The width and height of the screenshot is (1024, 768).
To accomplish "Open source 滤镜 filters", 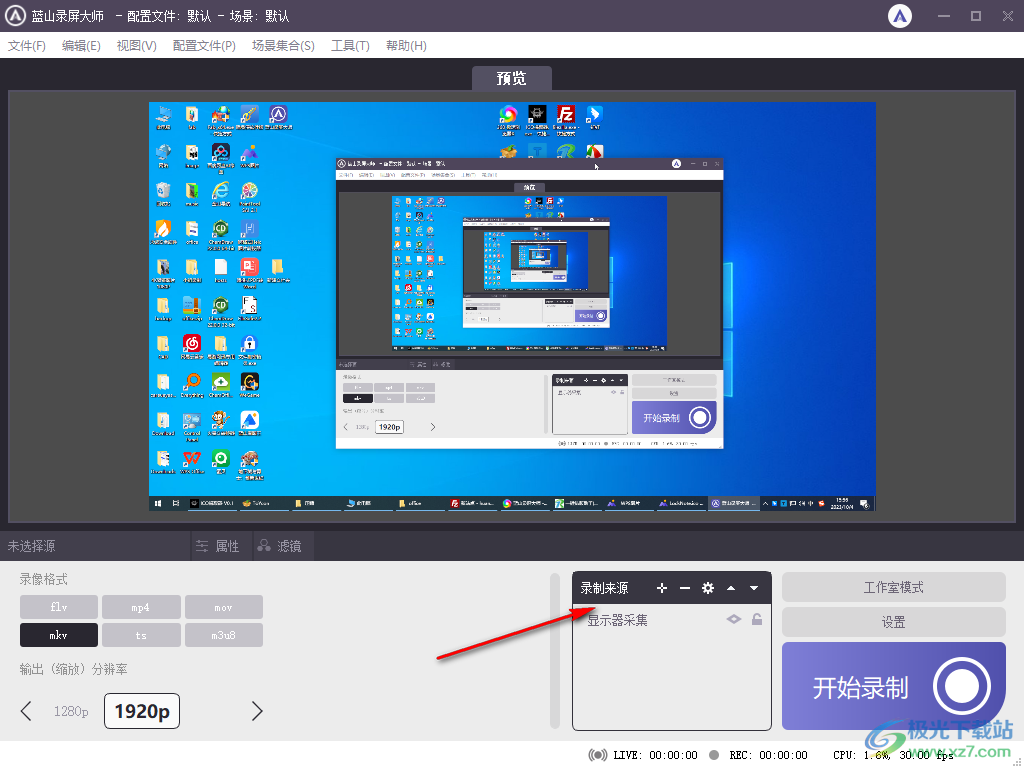I will pos(280,546).
